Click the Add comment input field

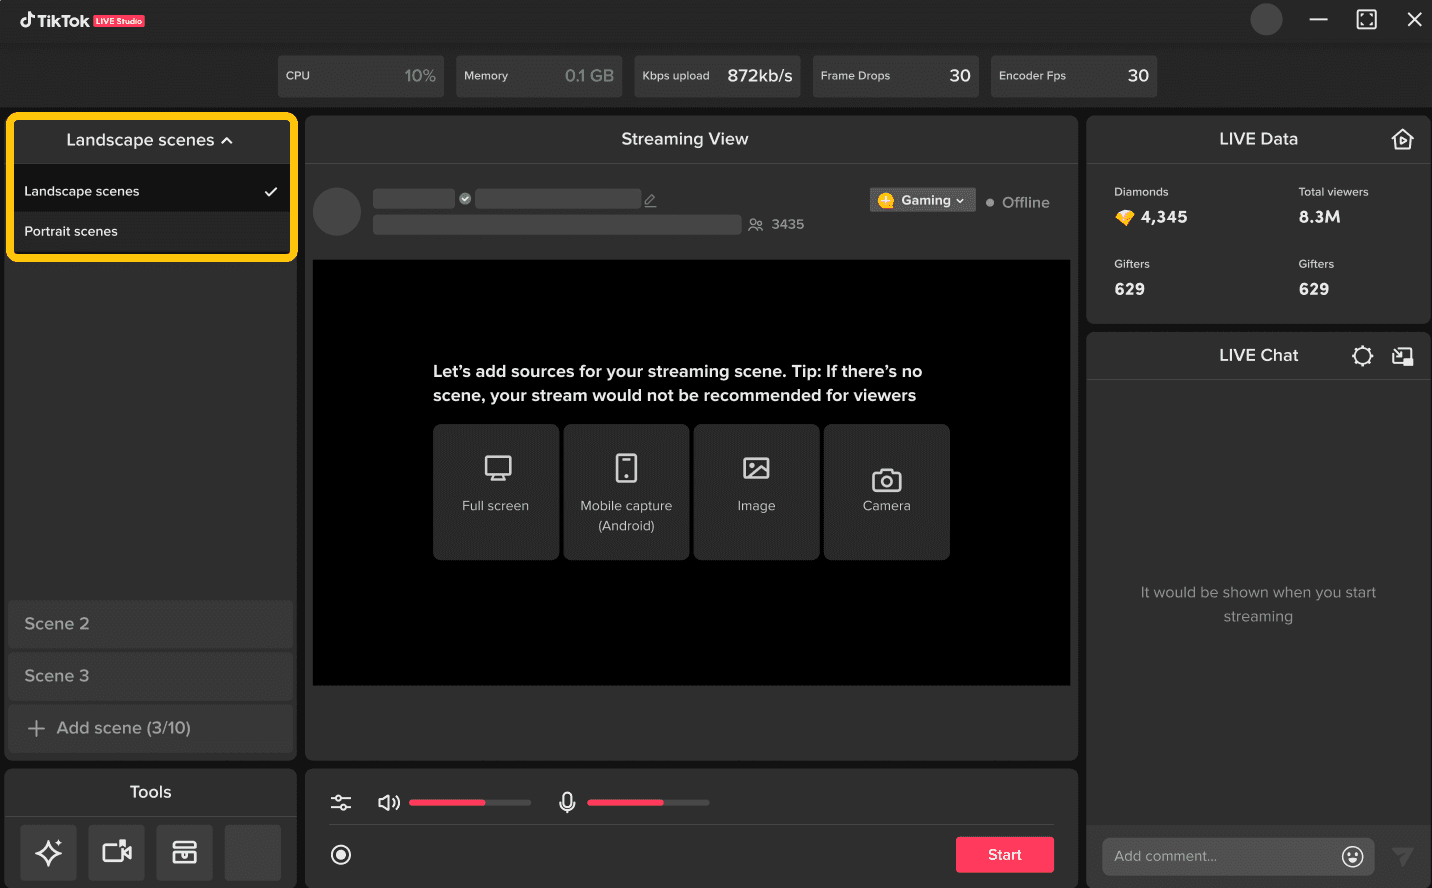(1222, 856)
